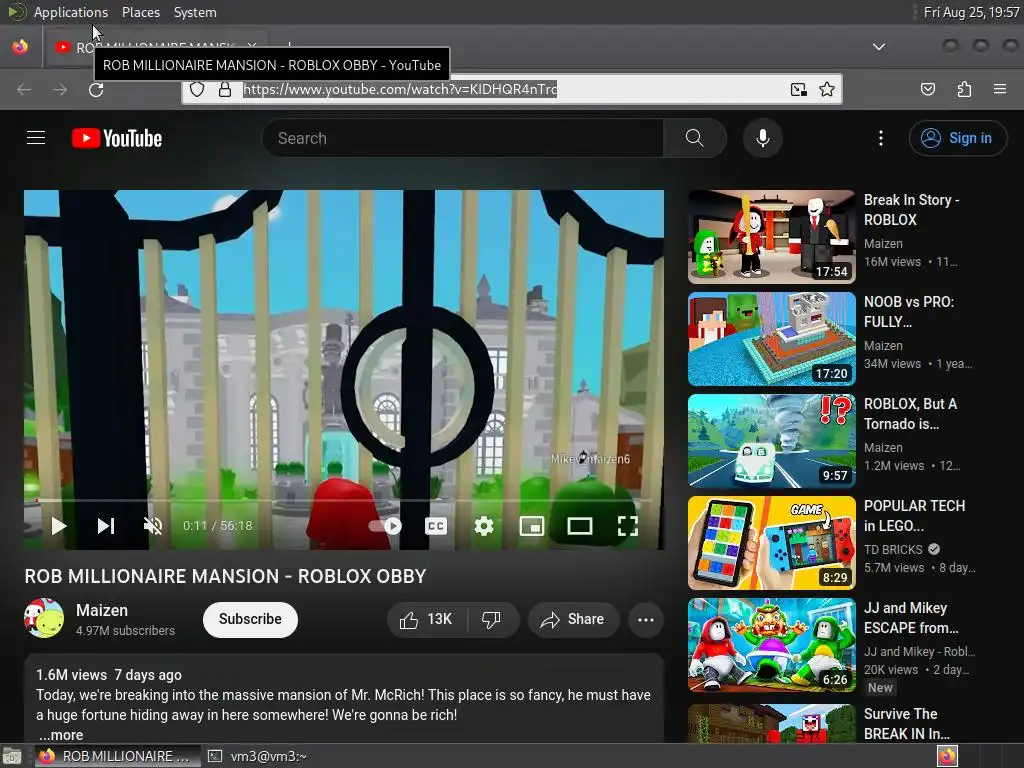
Task: Select the ROB MILLIONAIRE MANSION browser tab
Action: coord(157,47)
